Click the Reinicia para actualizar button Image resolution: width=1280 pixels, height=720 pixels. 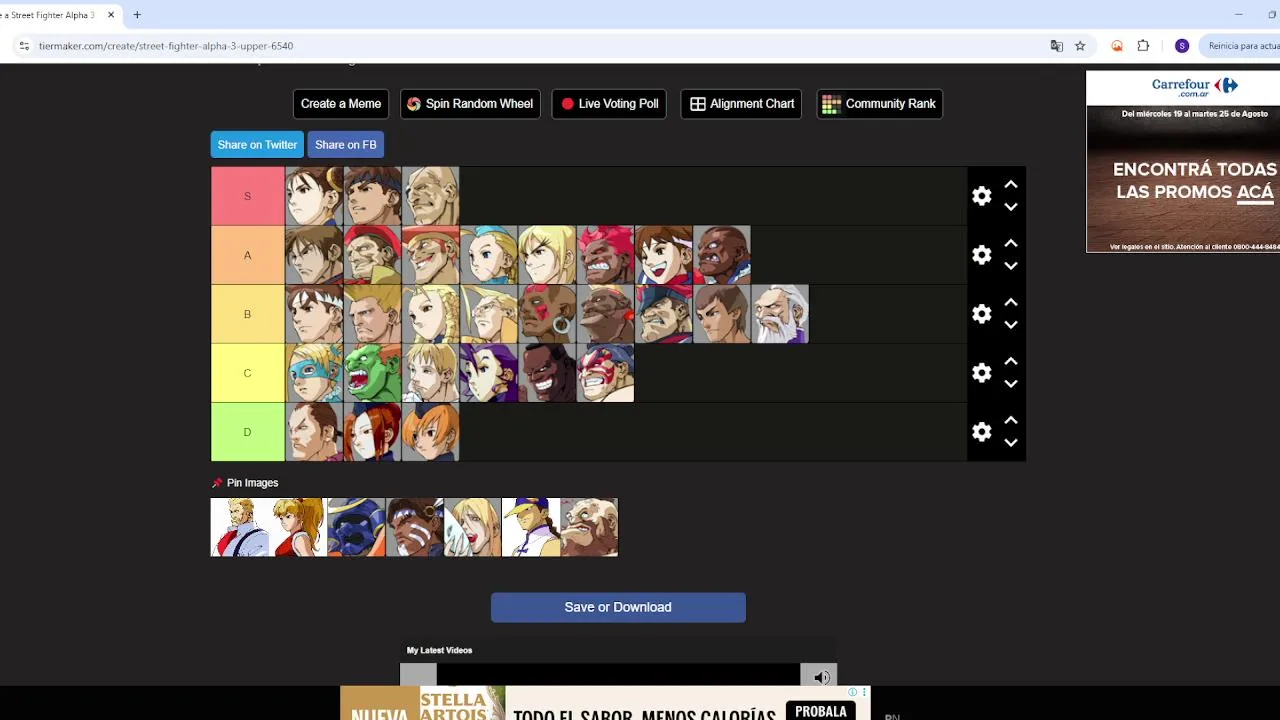(x=1243, y=46)
